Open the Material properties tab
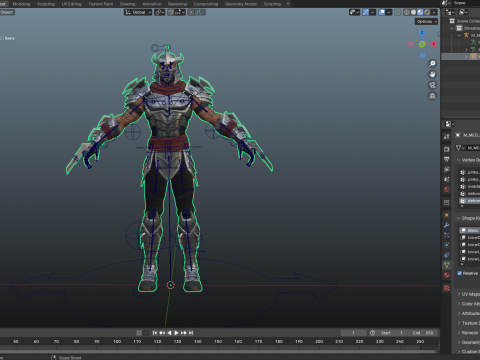The width and height of the screenshot is (480, 360). (447, 275)
